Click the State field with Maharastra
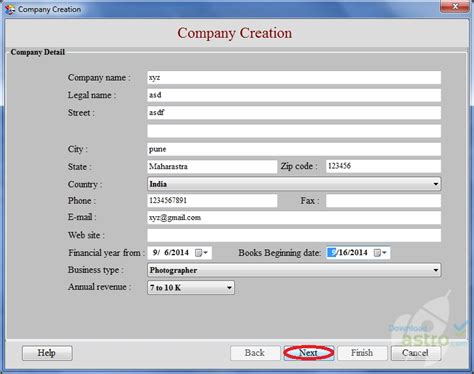Viewport: 474px width, 374px height. (212, 166)
